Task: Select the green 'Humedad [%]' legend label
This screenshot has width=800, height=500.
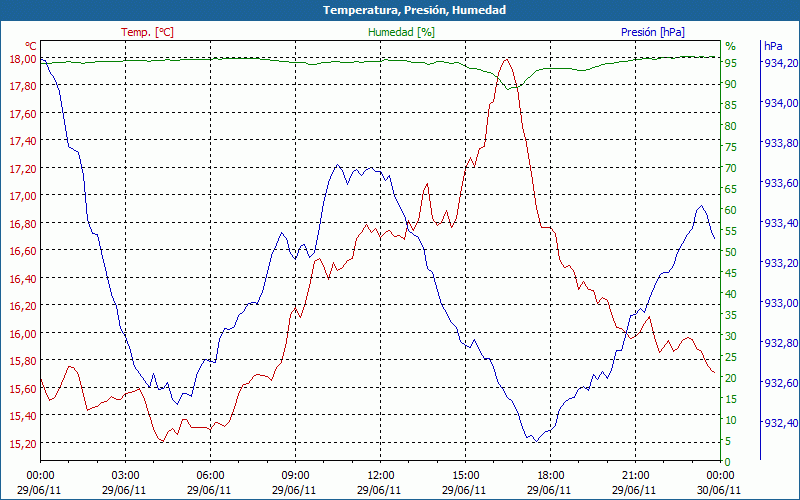Action: (x=401, y=32)
